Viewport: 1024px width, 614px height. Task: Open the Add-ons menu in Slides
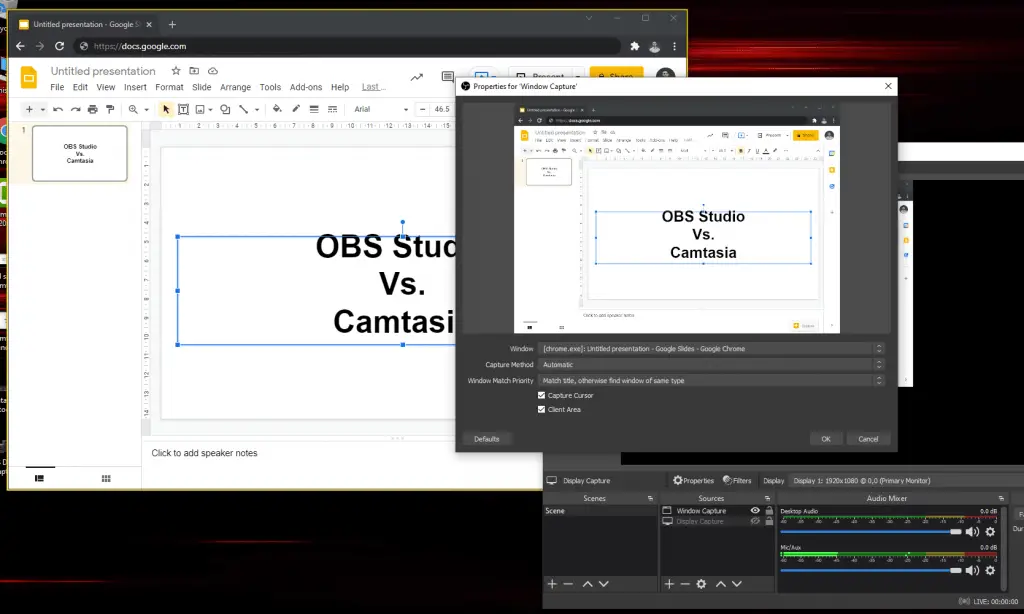pos(306,87)
